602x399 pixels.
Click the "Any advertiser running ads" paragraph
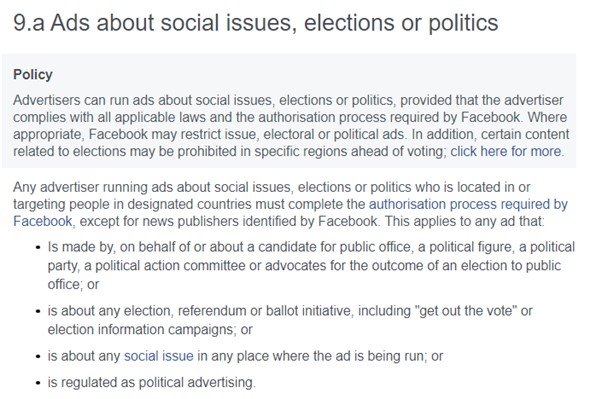tap(290, 204)
